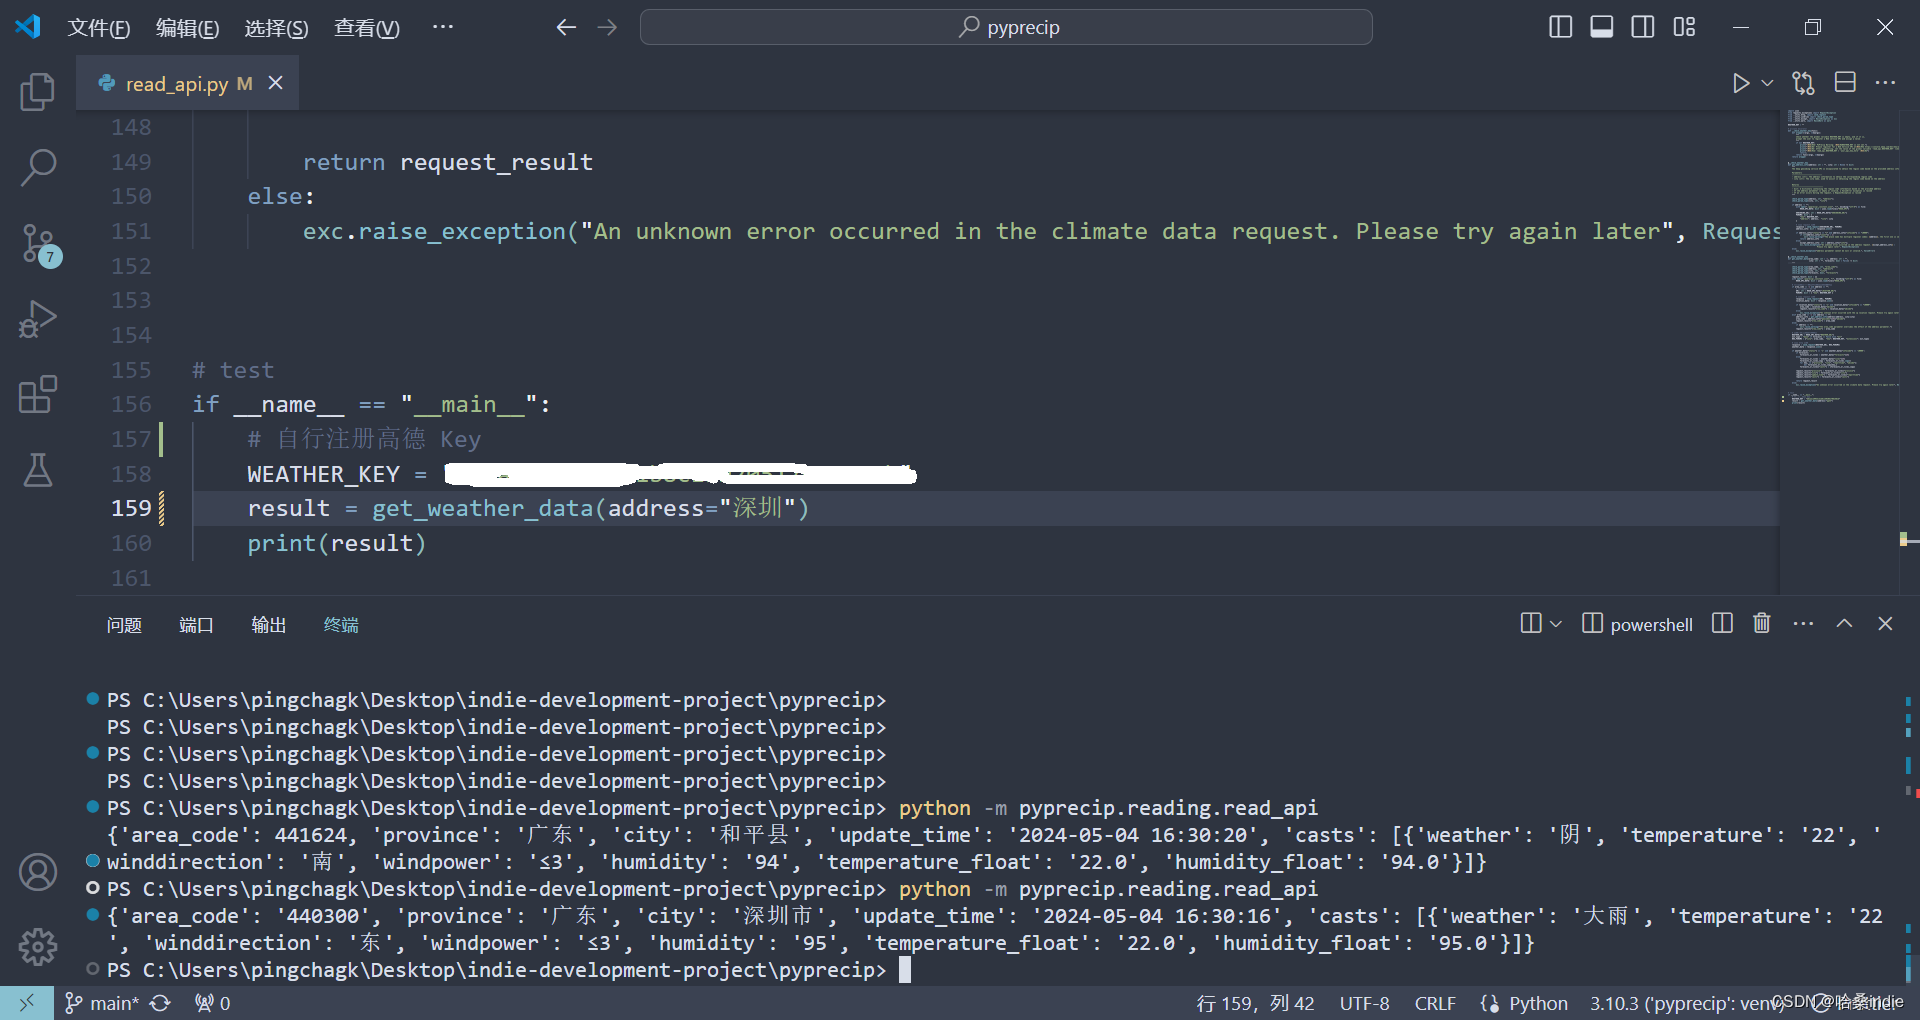Select 3.10.3 Python interpreter in status bar
The image size is (1920, 1020).
[1687, 1003]
